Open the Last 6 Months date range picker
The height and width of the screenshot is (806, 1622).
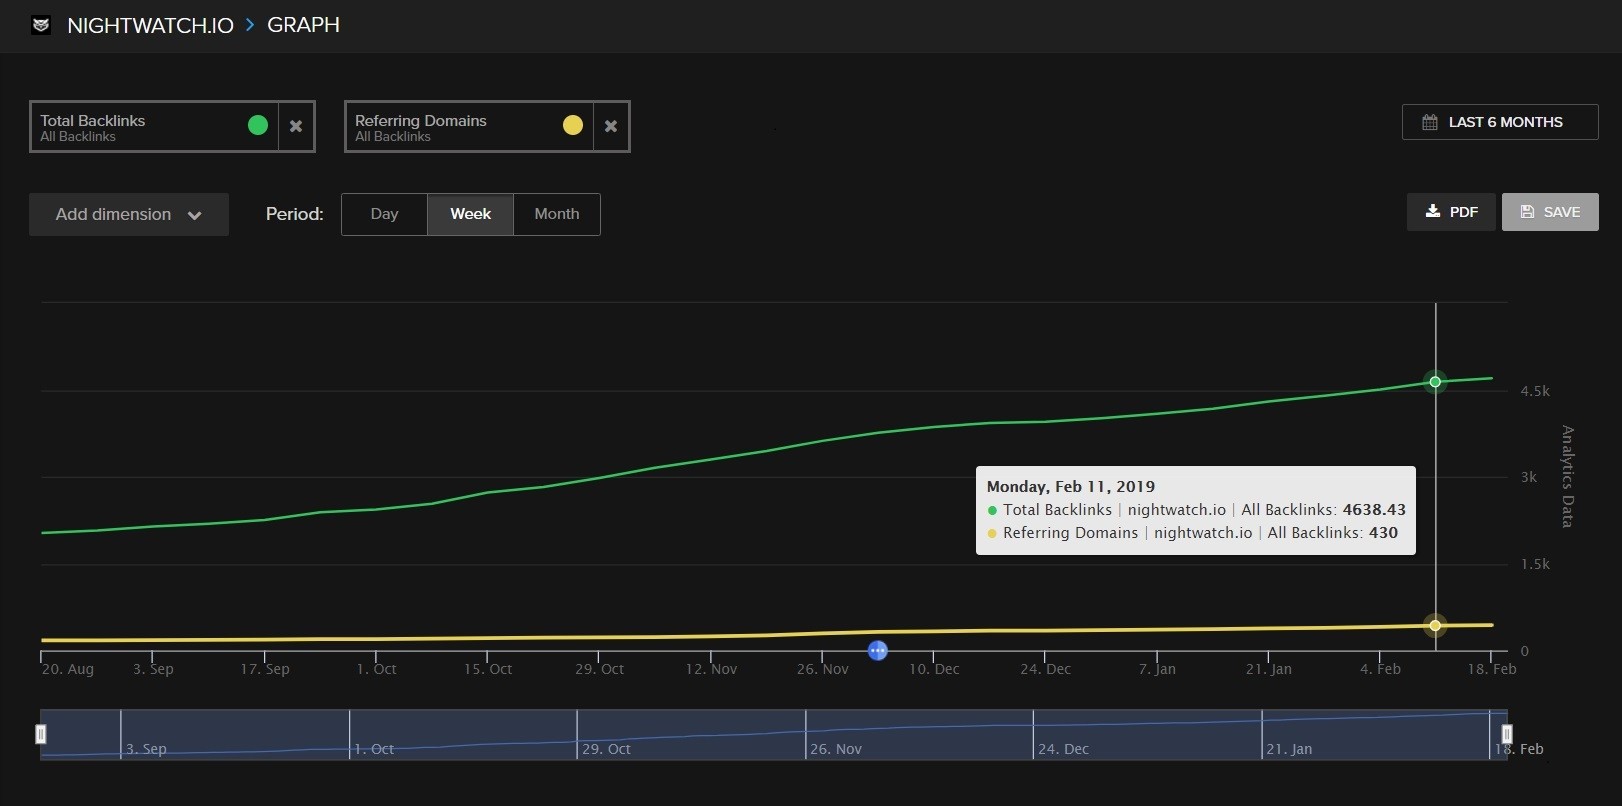(1499, 122)
